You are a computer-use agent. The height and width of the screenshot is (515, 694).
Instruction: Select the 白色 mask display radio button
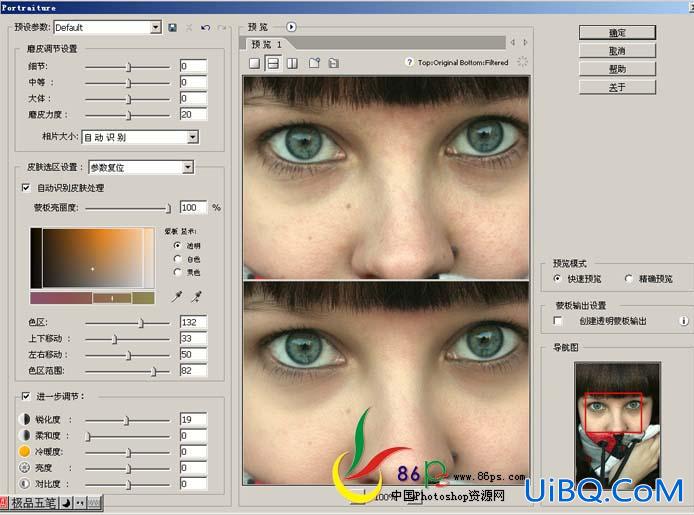(x=177, y=258)
